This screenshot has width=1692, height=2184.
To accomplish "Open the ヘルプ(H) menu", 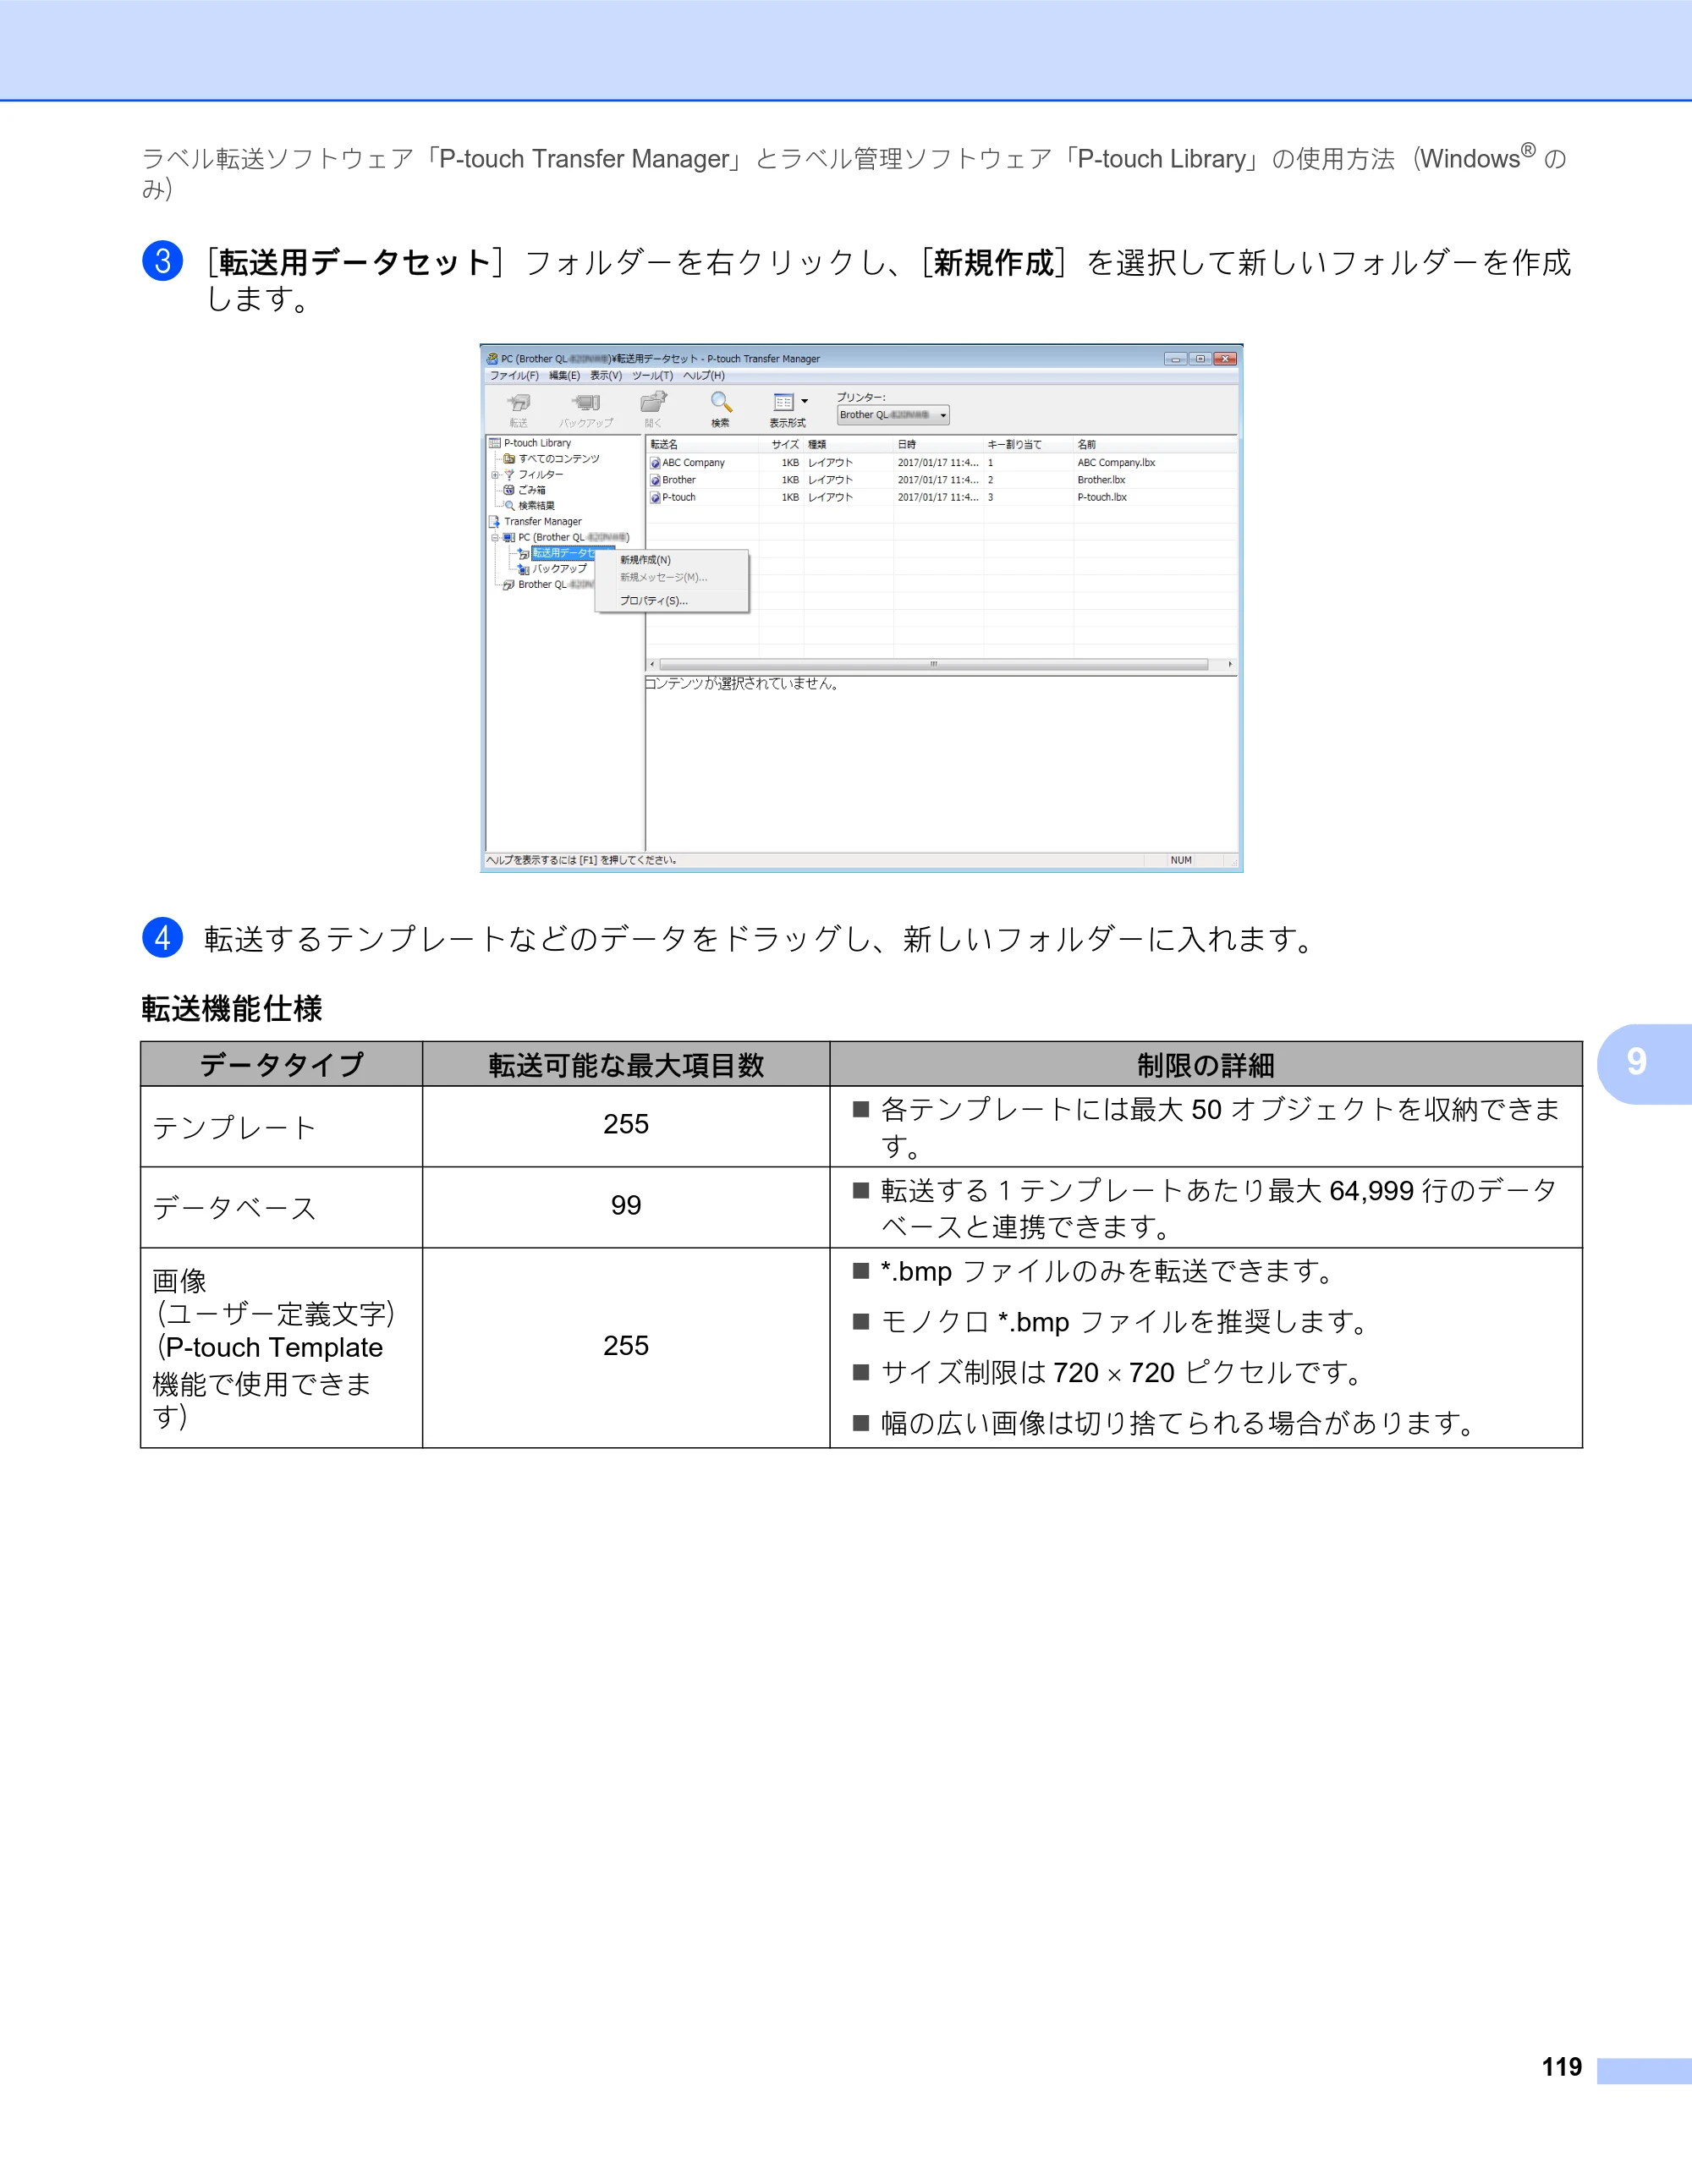I will pyautogui.click(x=704, y=376).
